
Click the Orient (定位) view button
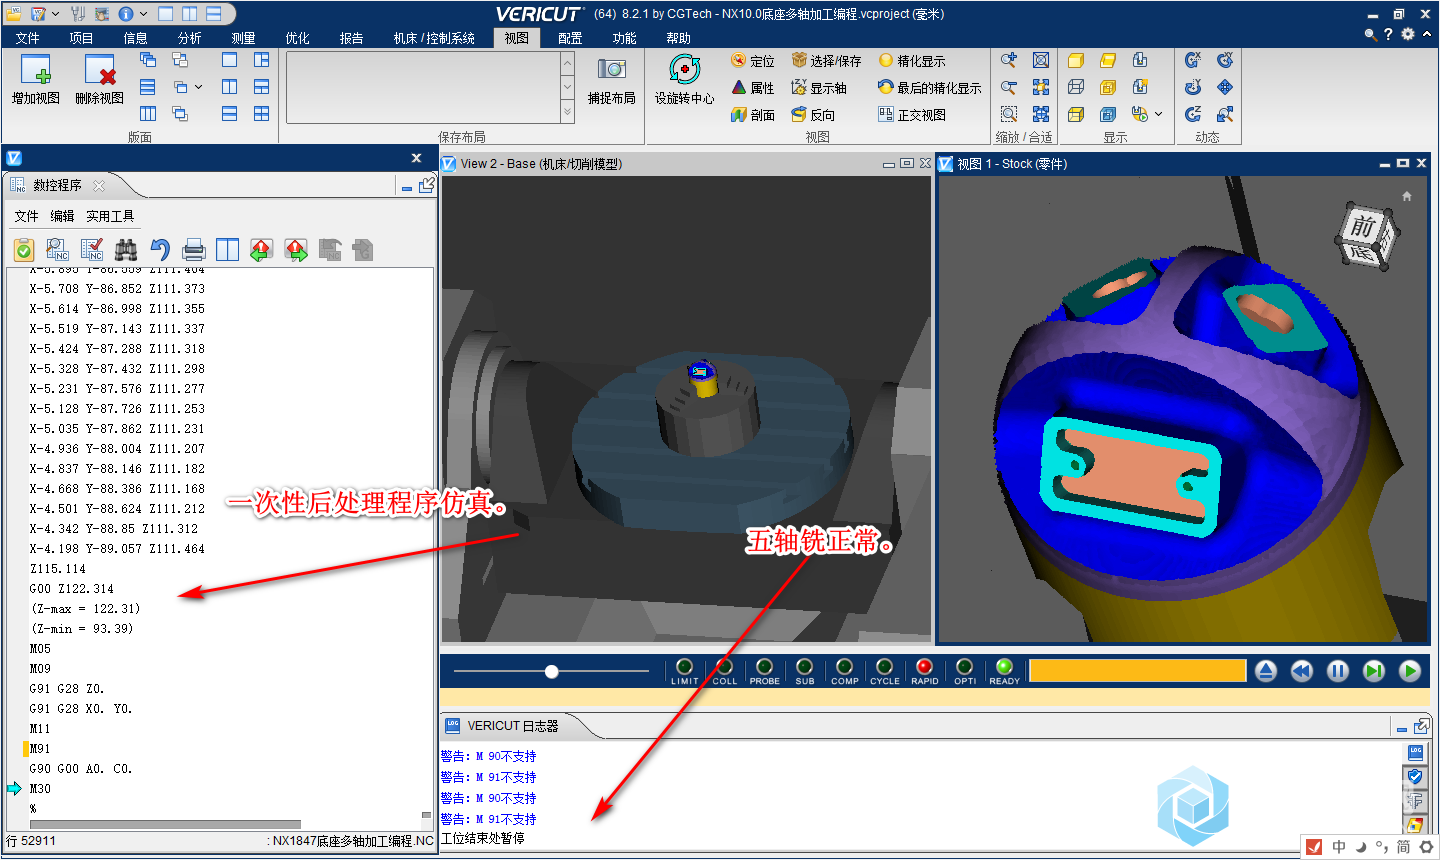(752, 61)
